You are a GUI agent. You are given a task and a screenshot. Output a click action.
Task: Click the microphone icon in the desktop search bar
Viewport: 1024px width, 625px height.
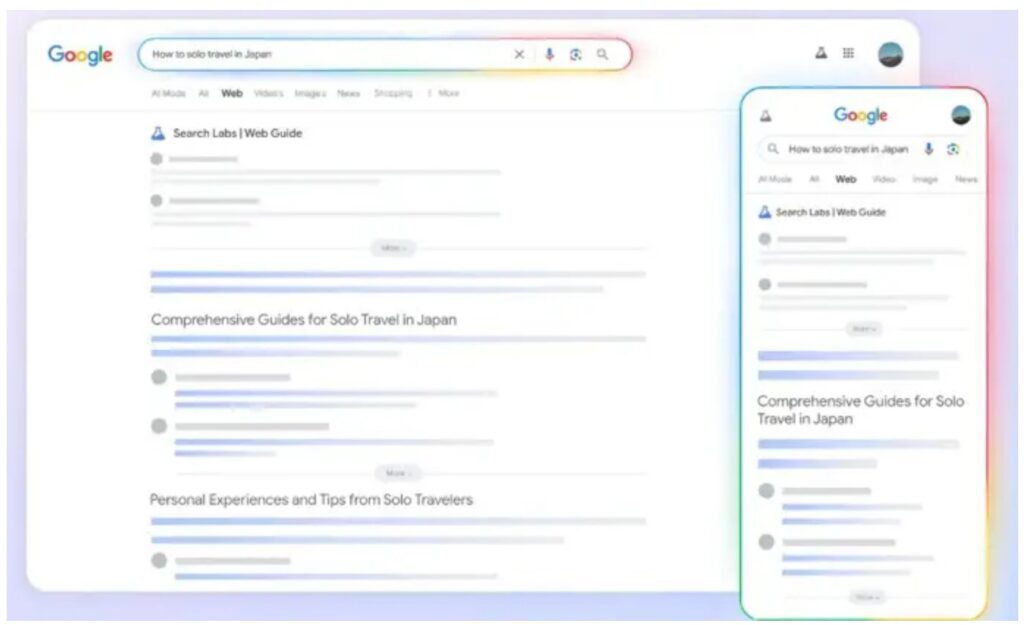(549, 55)
